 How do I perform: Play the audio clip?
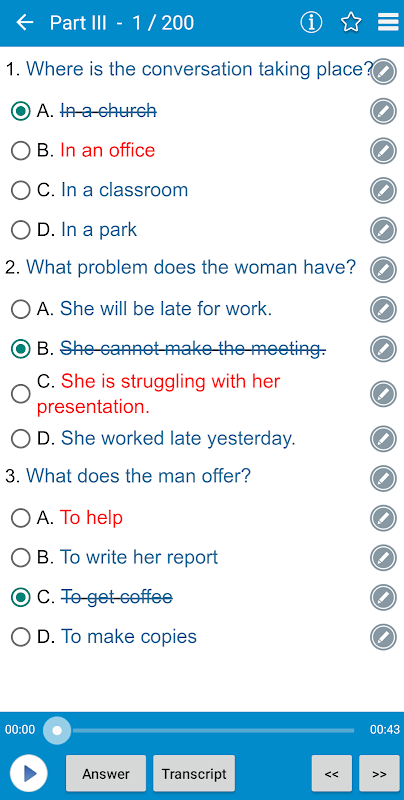(29, 773)
